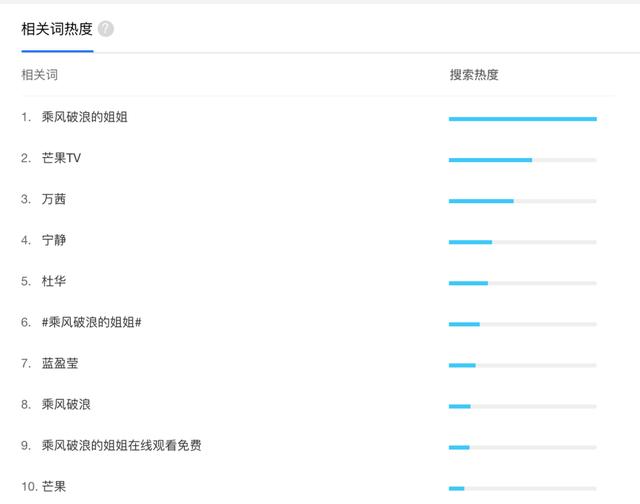Open keyword 杜华
Viewport: 640px width, 504px height.
click(x=54, y=281)
